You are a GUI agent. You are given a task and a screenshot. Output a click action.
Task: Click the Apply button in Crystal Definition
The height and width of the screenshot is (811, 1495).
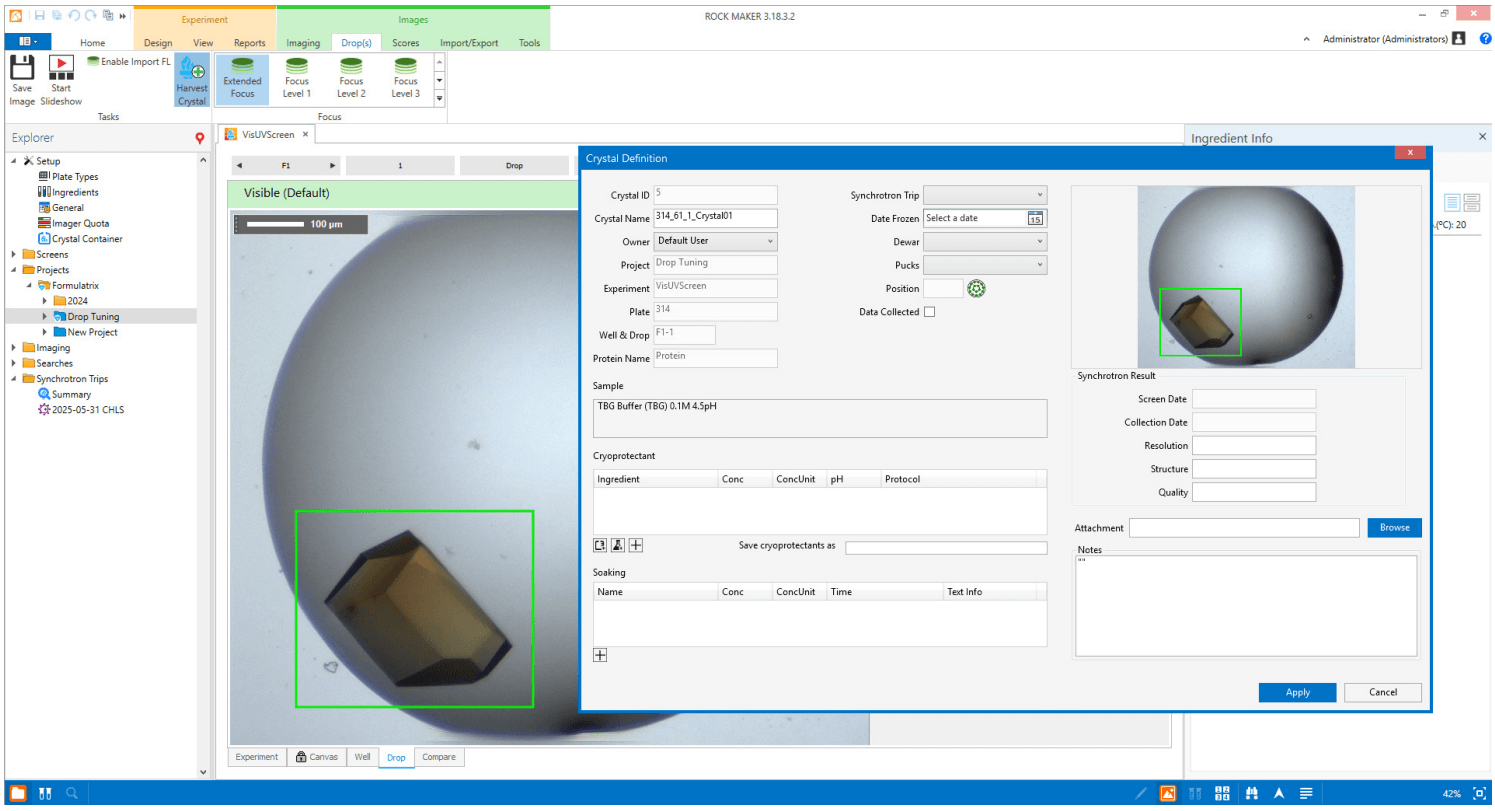(x=1297, y=692)
